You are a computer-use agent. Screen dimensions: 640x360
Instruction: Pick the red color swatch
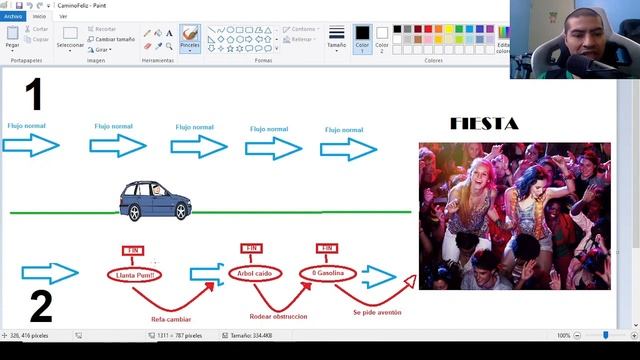click(428, 29)
